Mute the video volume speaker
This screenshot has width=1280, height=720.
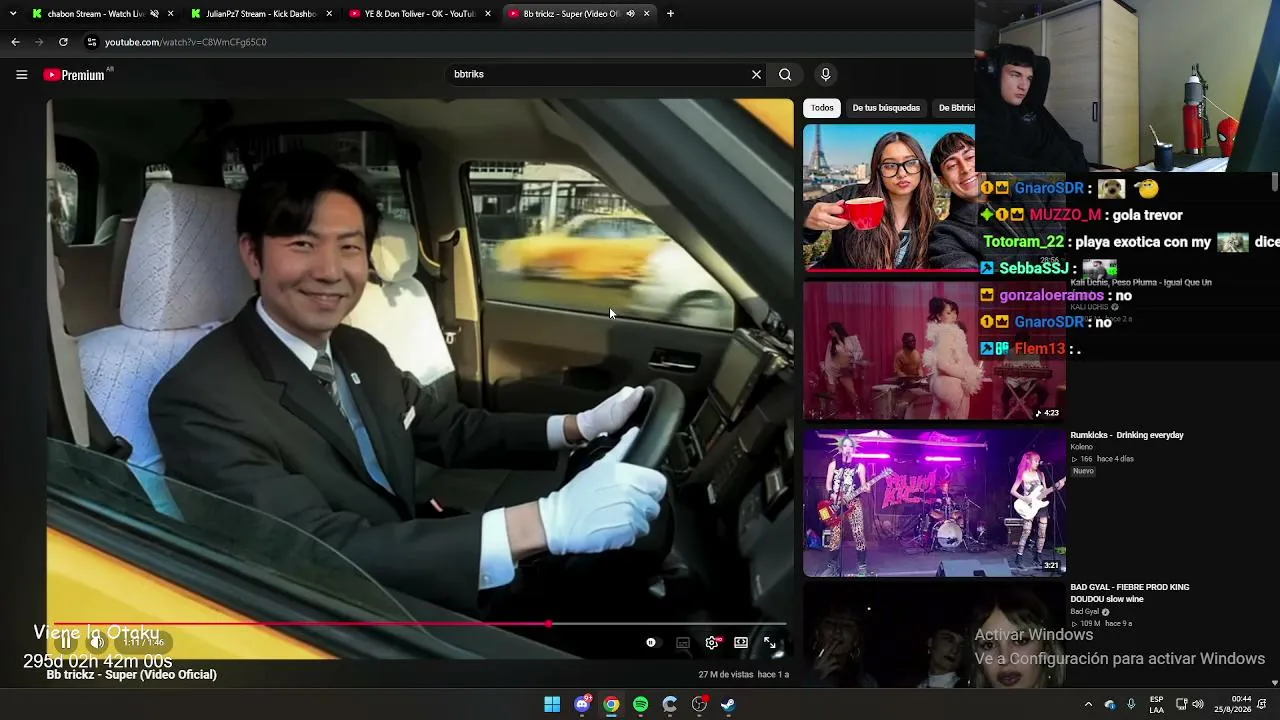pyautogui.click(x=97, y=642)
